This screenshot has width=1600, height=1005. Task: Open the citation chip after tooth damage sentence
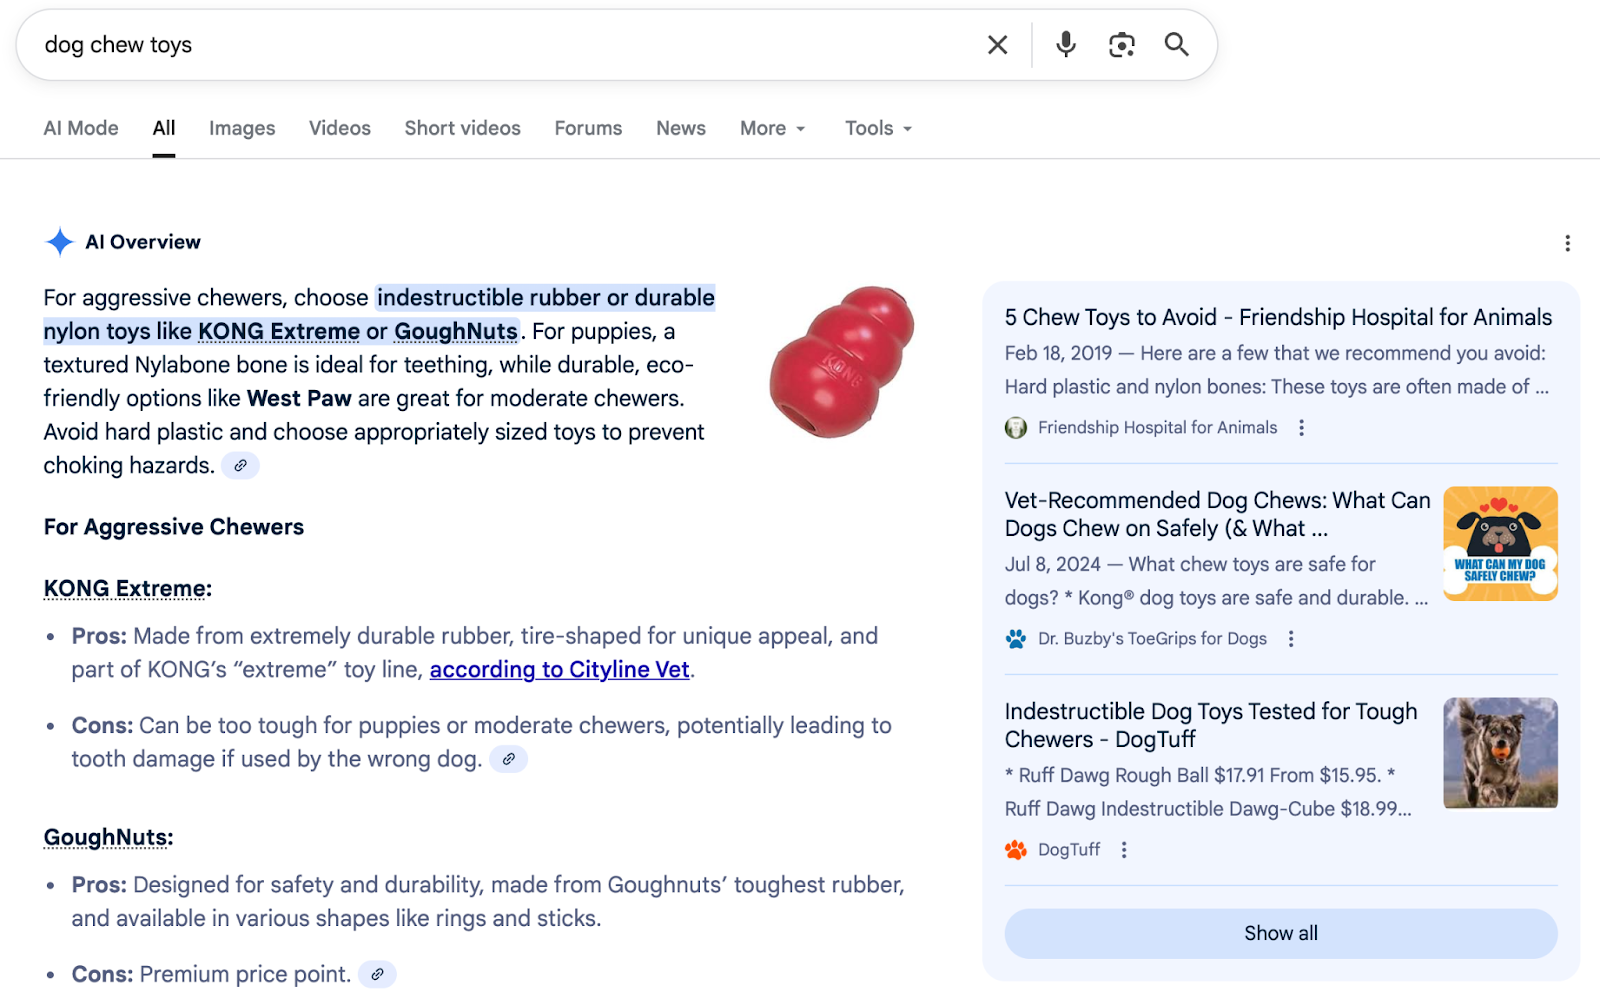click(508, 759)
